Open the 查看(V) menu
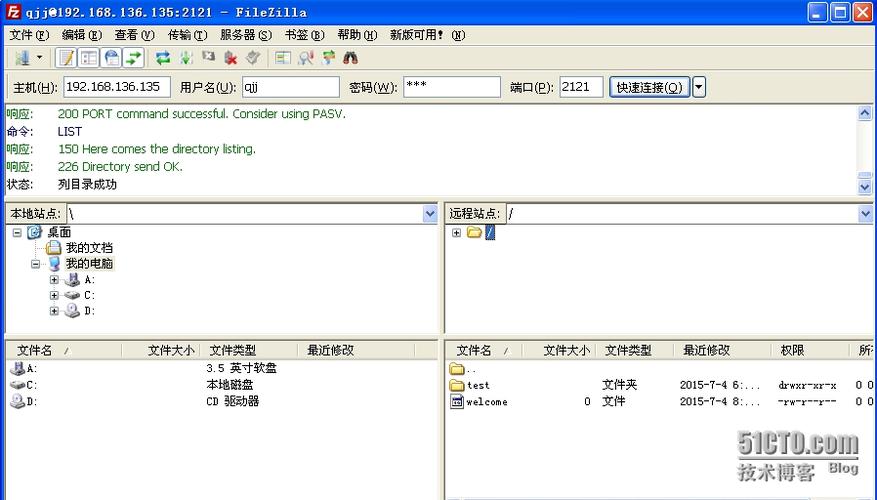 click(134, 35)
